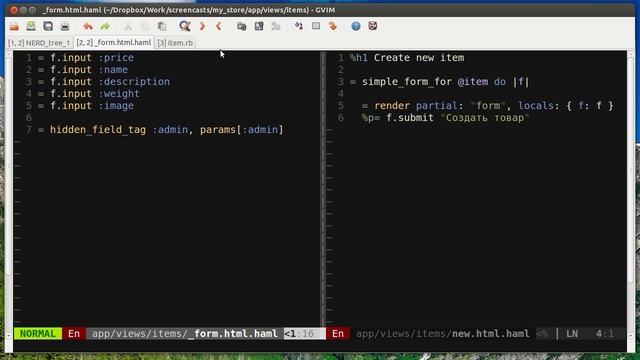Click the 'render partial:' line

(487, 106)
